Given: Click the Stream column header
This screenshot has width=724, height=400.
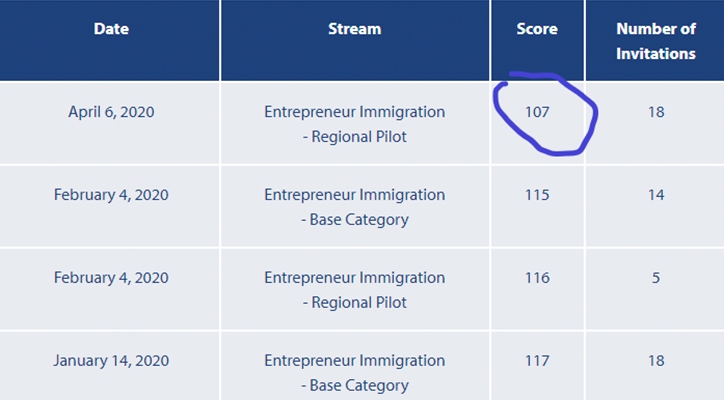Looking at the screenshot, I should (x=355, y=29).
